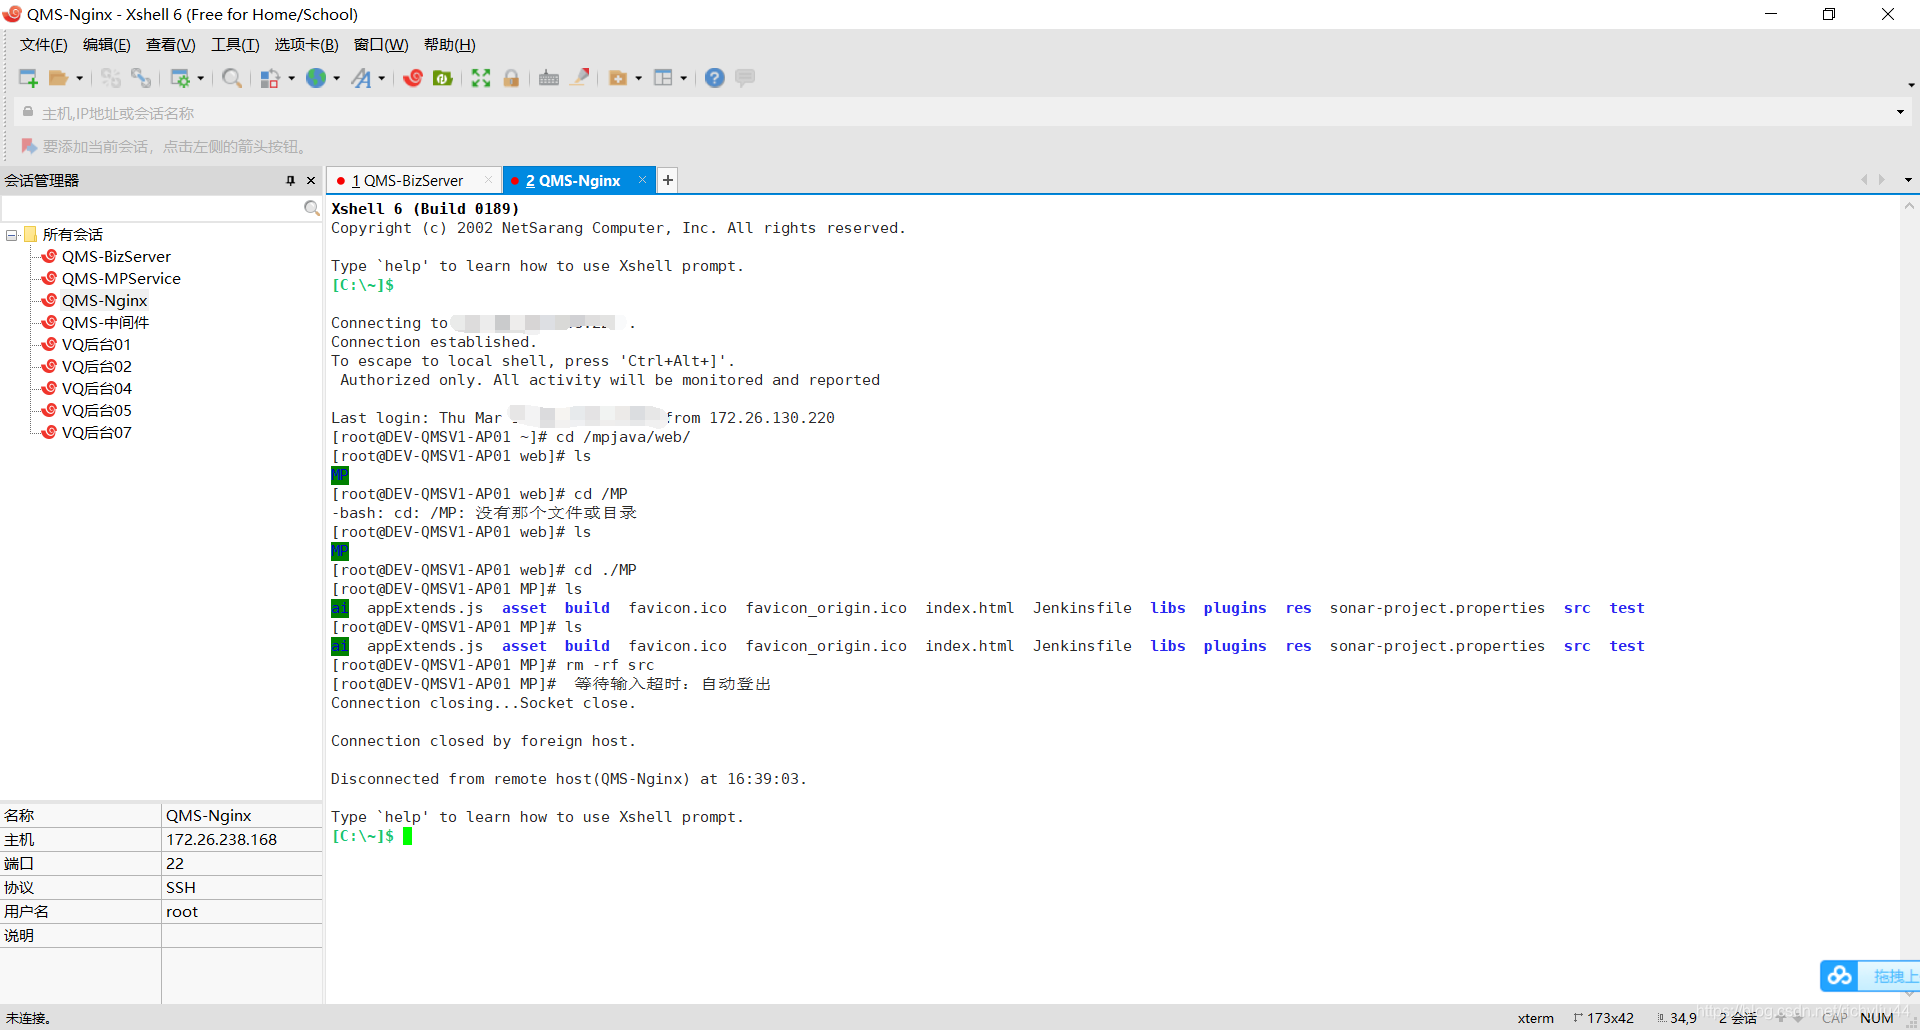Add a new tab with plus button
Image resolution: width=1920 pixels, height=1030 pixels.
click(667, 180)
